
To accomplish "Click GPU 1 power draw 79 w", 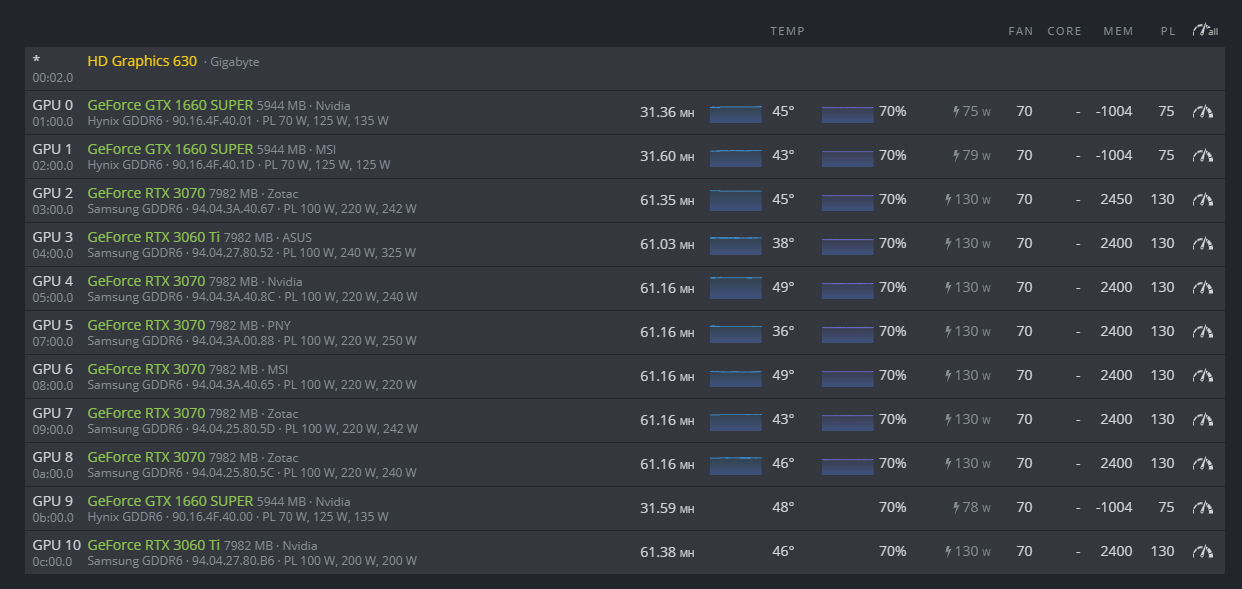I will pos(971,156).
